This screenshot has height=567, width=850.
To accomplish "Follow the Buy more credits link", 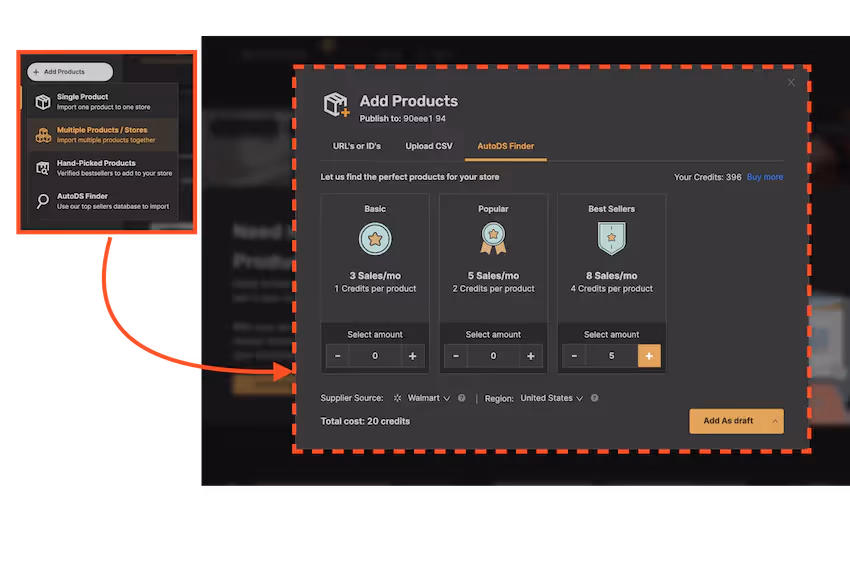I will [765, 177].
